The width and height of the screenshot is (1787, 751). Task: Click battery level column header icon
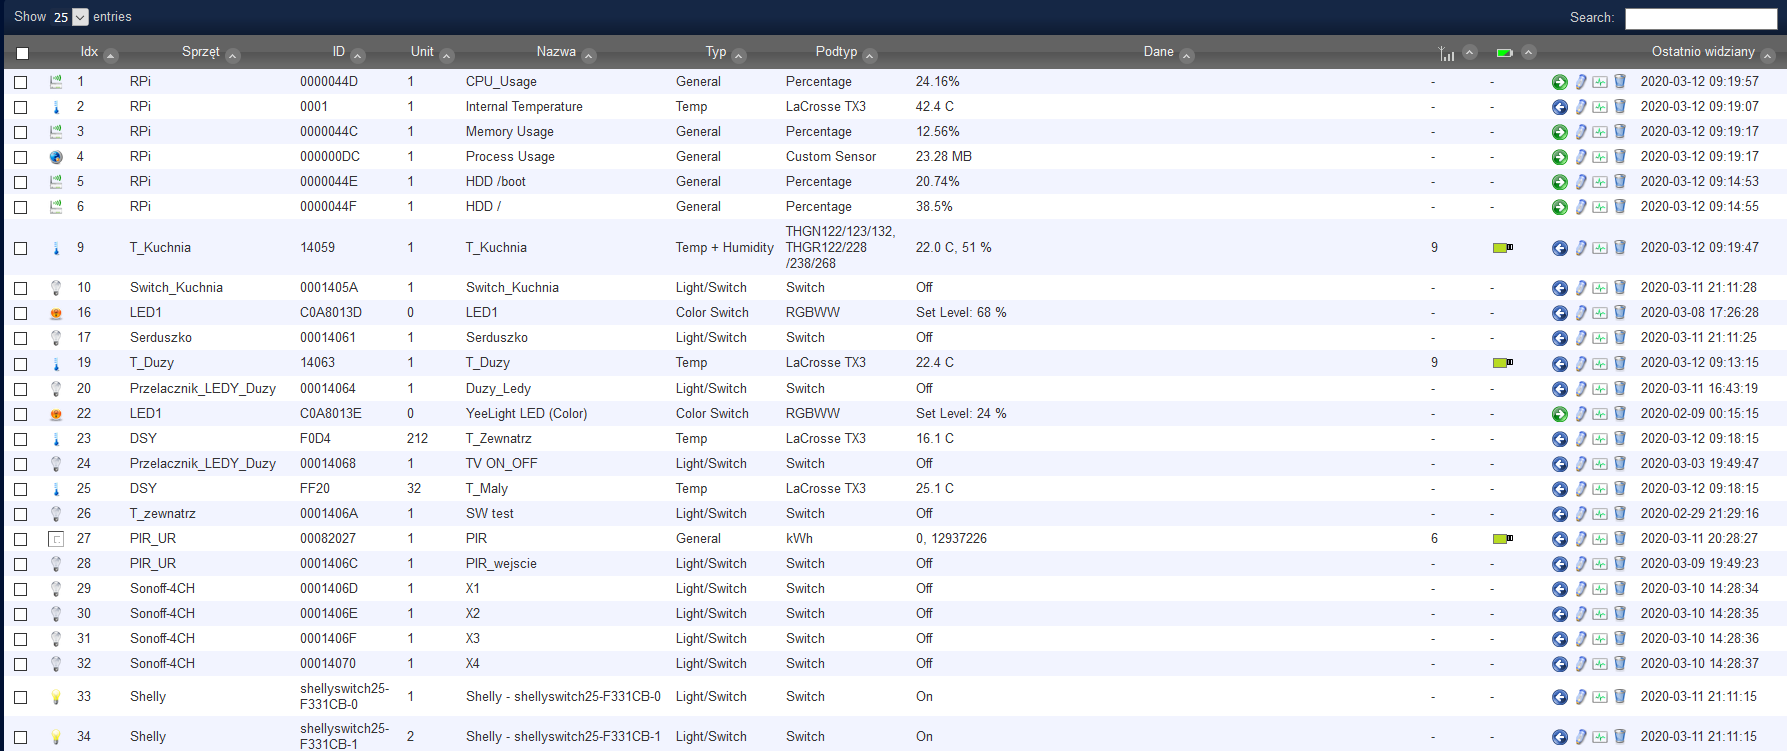pos(1504,53)
